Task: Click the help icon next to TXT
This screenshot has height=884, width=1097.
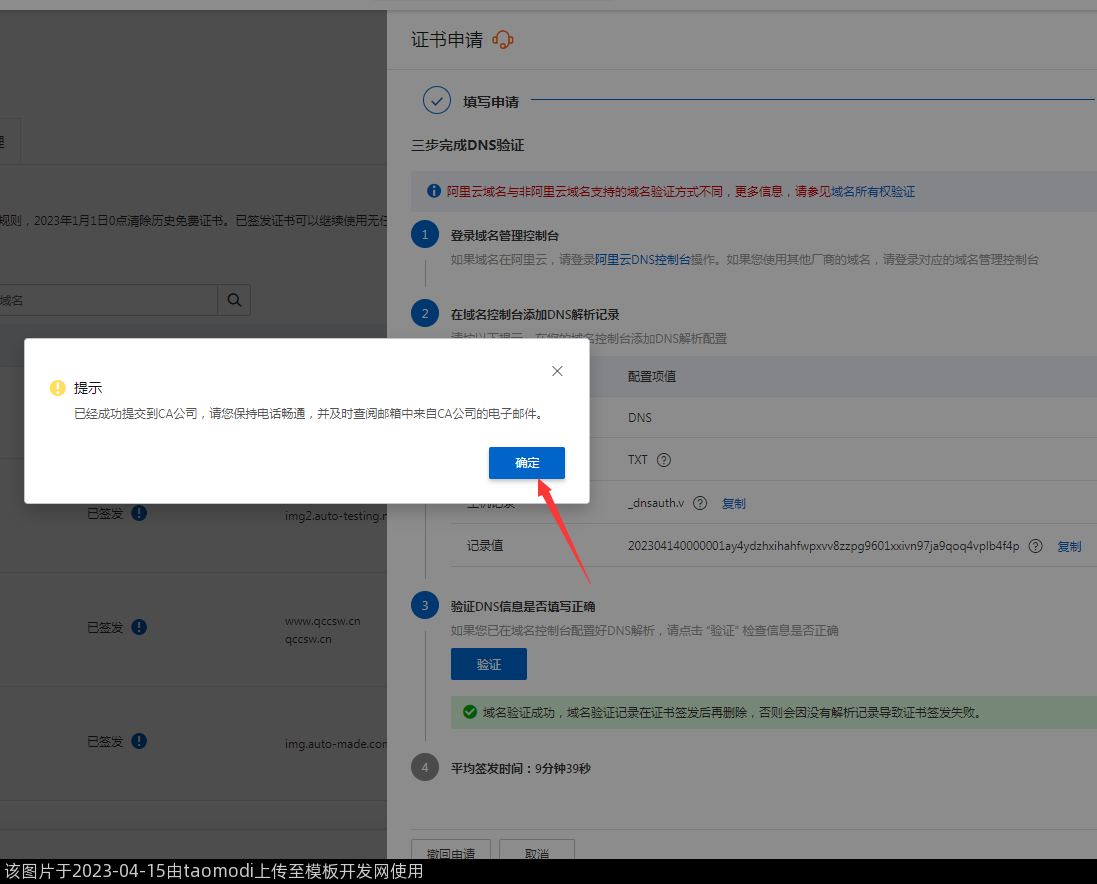Action: pos(663,460)
